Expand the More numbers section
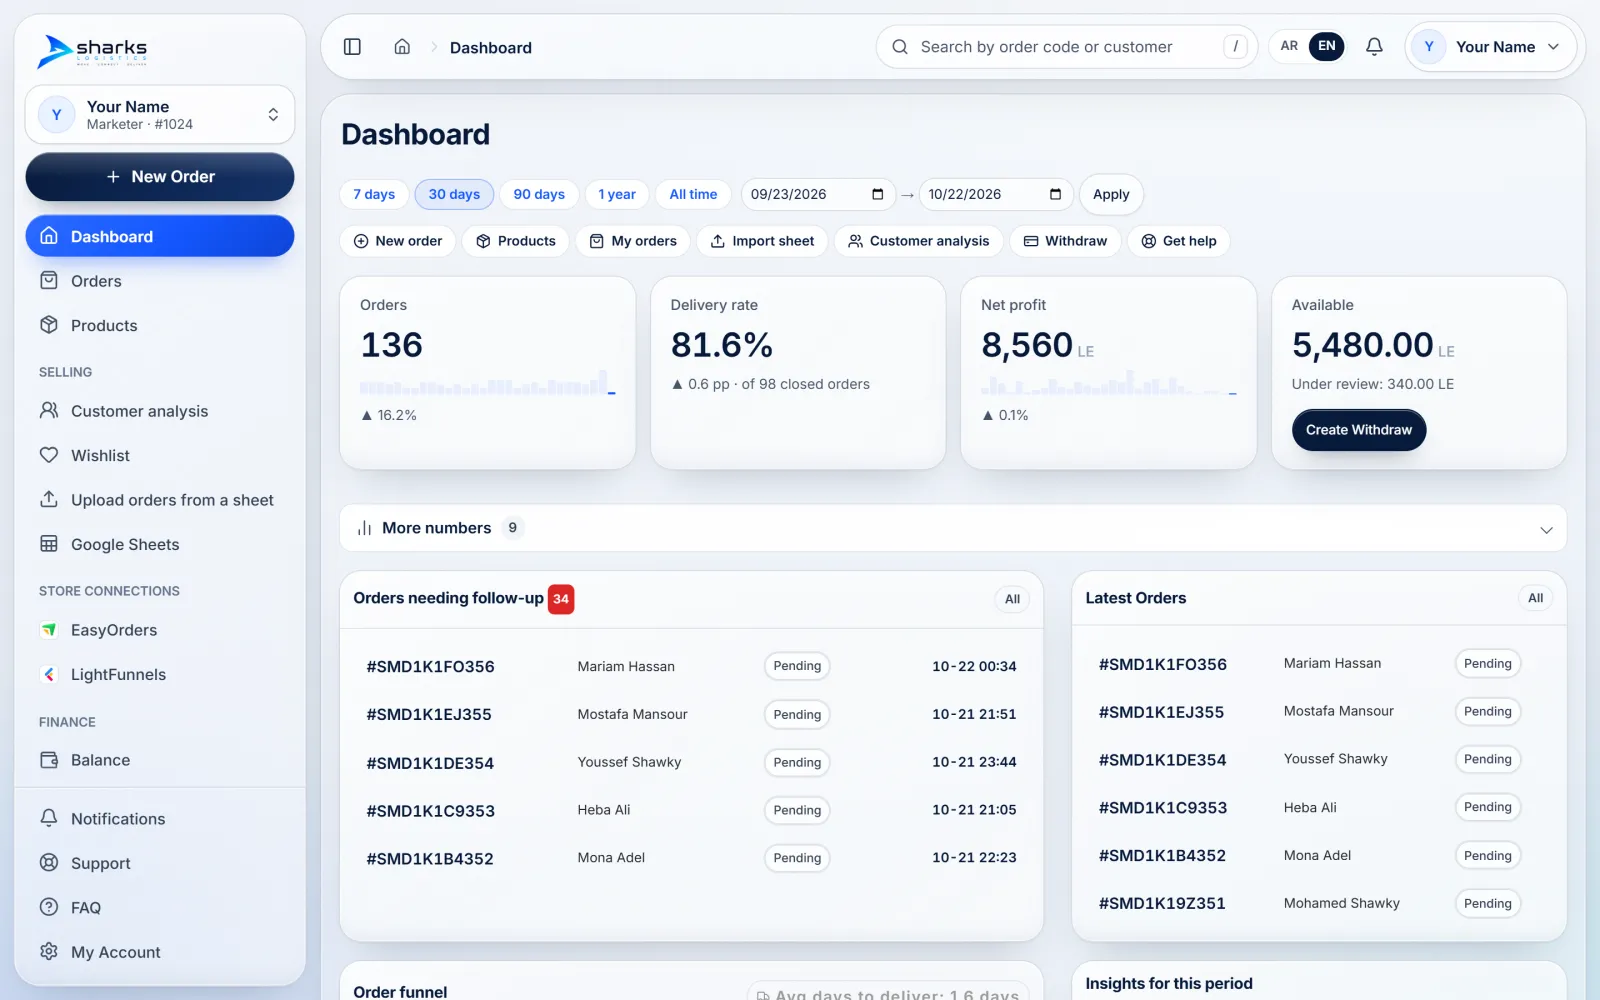 [x=953, y=528]
